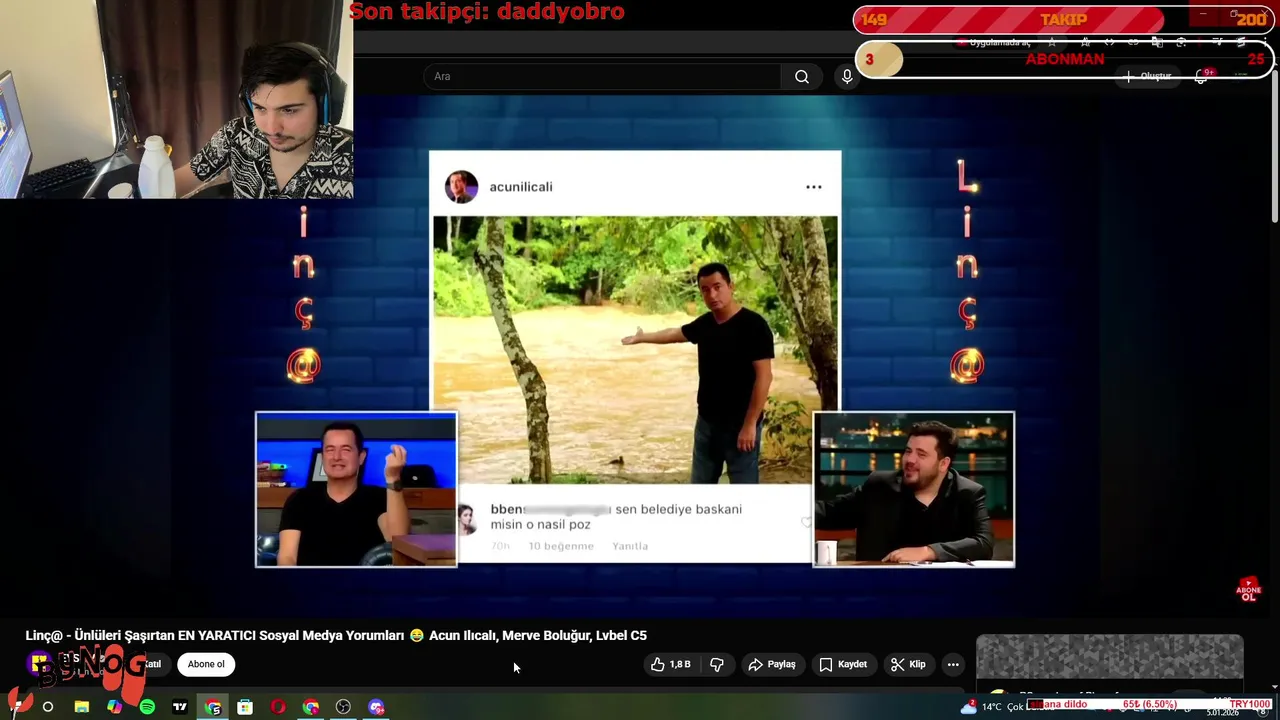
Task: Like the video with thumbs-up button
Action: (x=671, y=664)
